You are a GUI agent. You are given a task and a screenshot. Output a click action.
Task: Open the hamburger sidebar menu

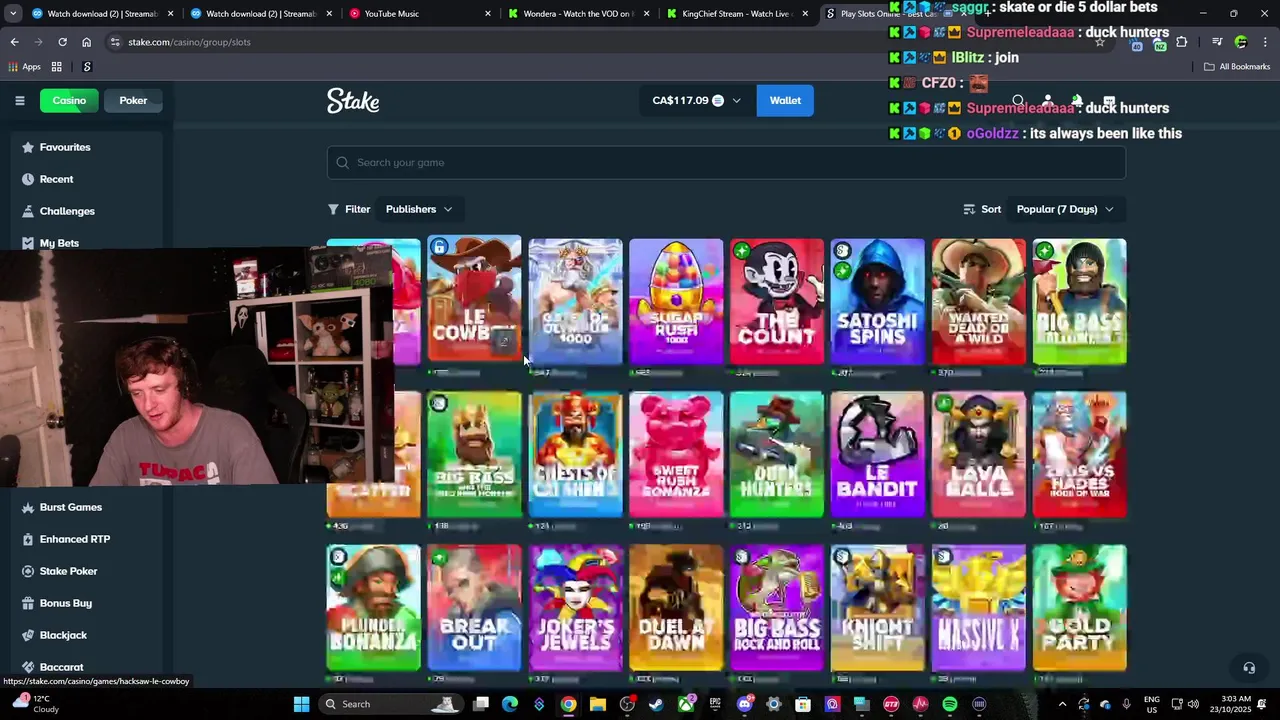19,100
